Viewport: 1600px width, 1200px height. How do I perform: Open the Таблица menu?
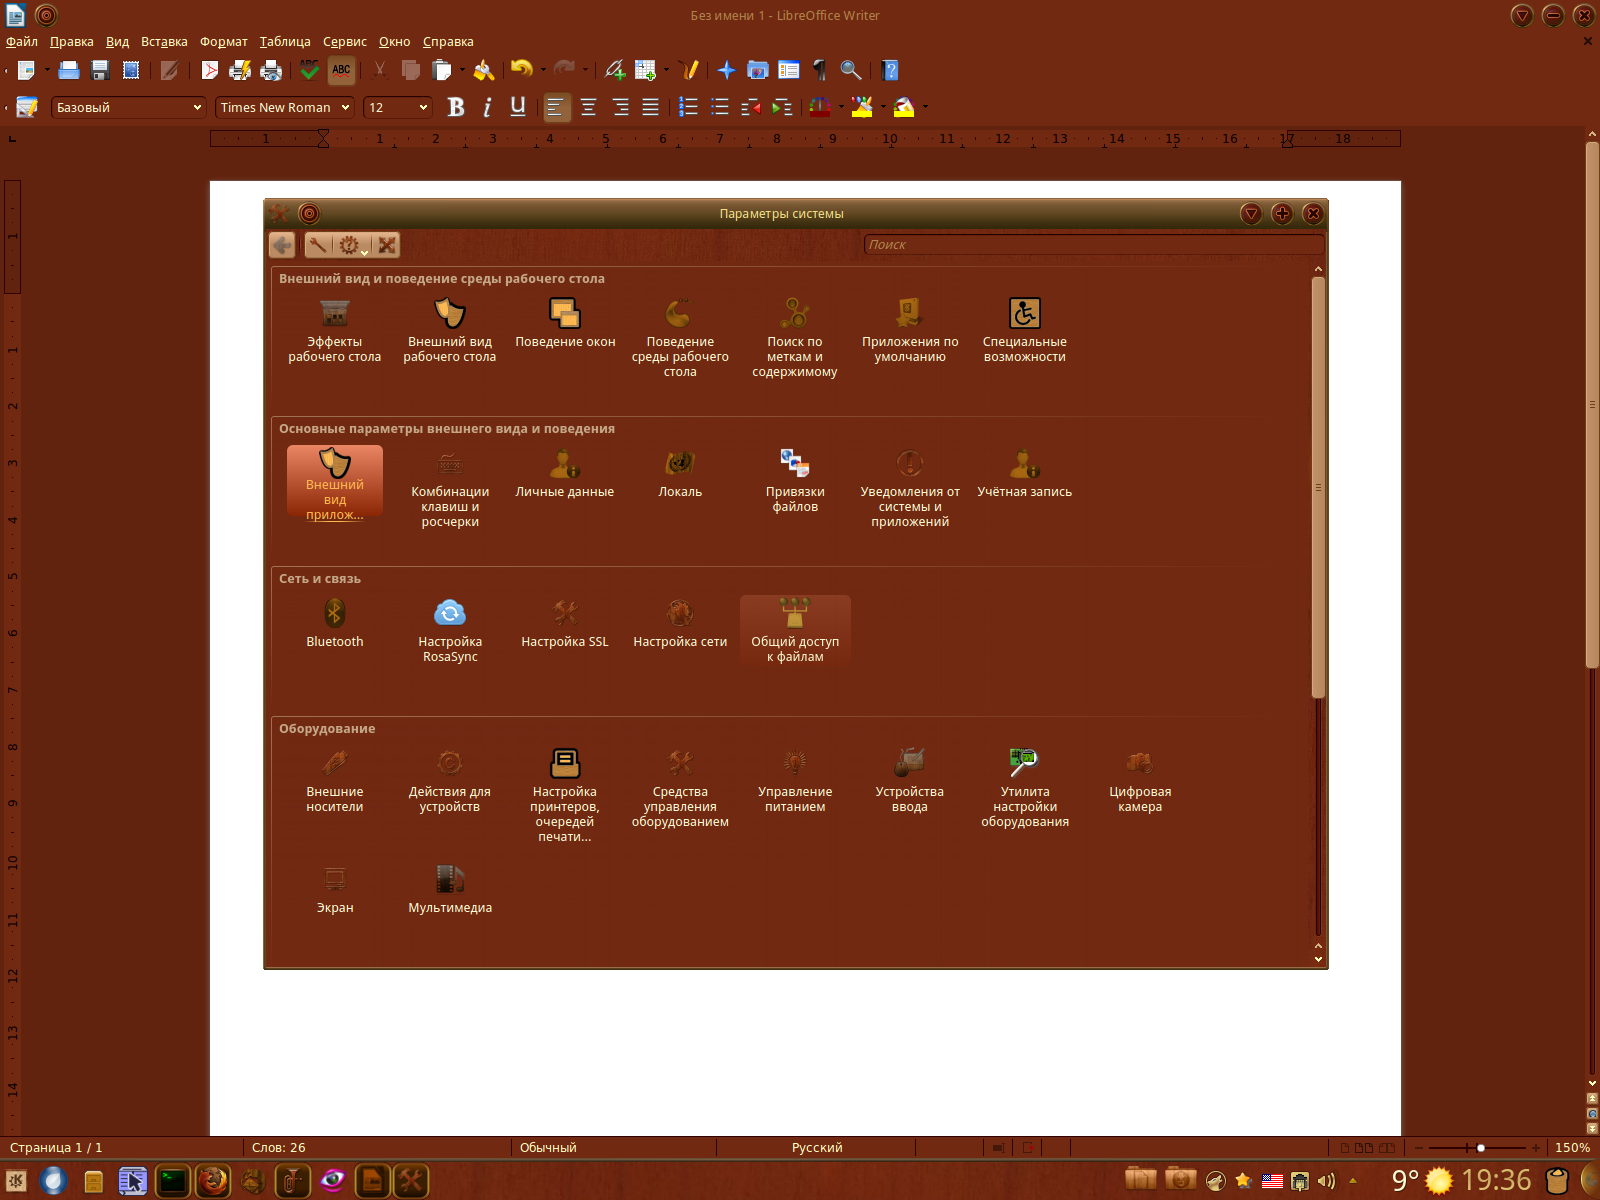(285, 42)
